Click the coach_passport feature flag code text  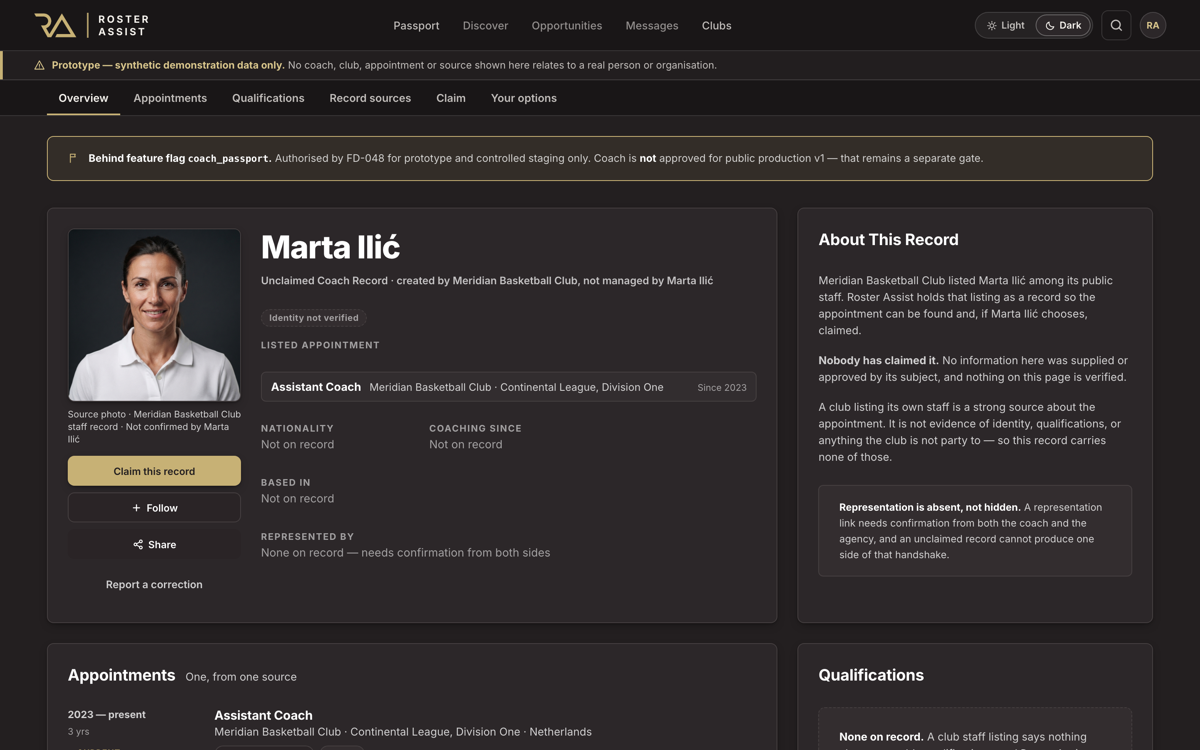tap(228, 158)
